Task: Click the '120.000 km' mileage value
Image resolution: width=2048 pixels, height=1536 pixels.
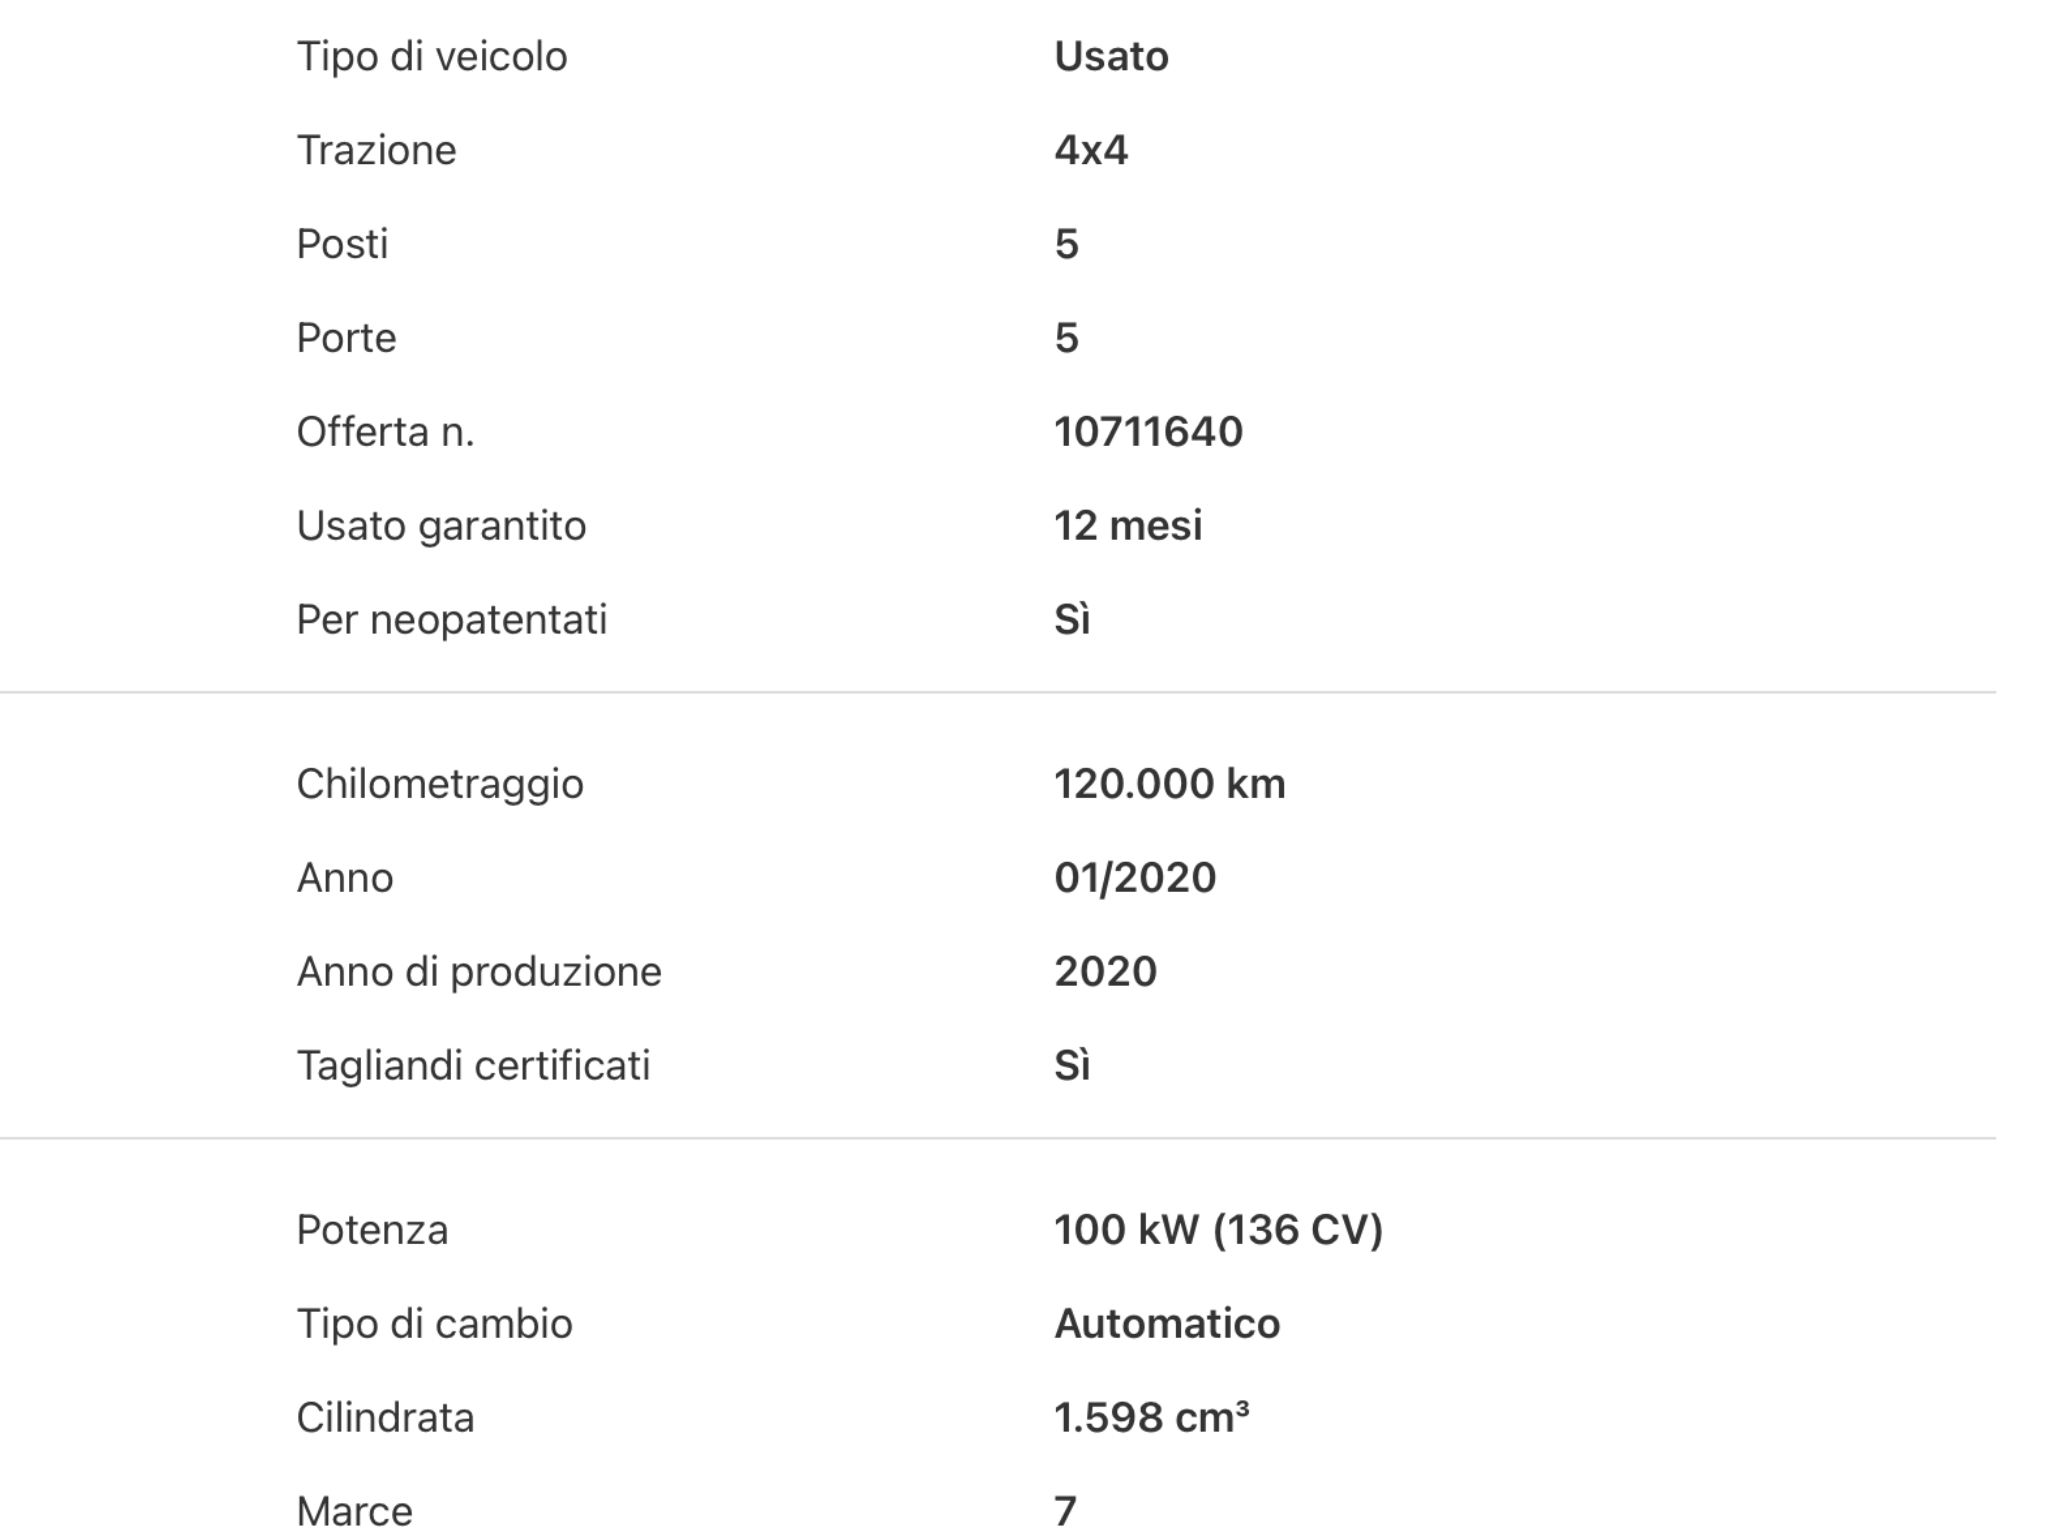Action: [1170, 784]
